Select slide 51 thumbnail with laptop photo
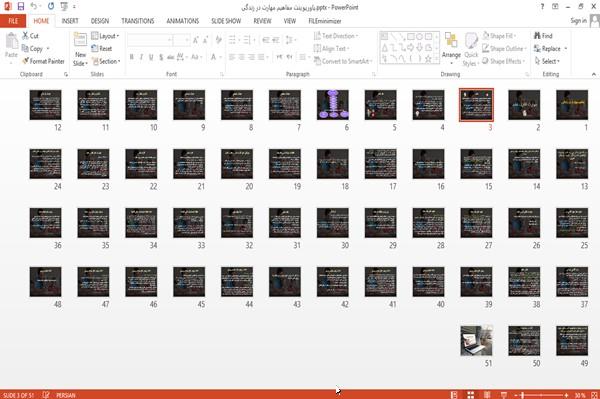This screenshot has height=399, width=600. click(x=476, y=340)
